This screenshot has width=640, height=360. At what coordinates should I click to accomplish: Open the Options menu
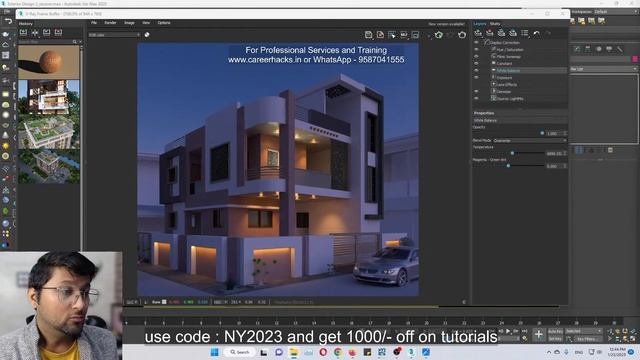click(164, 23)
